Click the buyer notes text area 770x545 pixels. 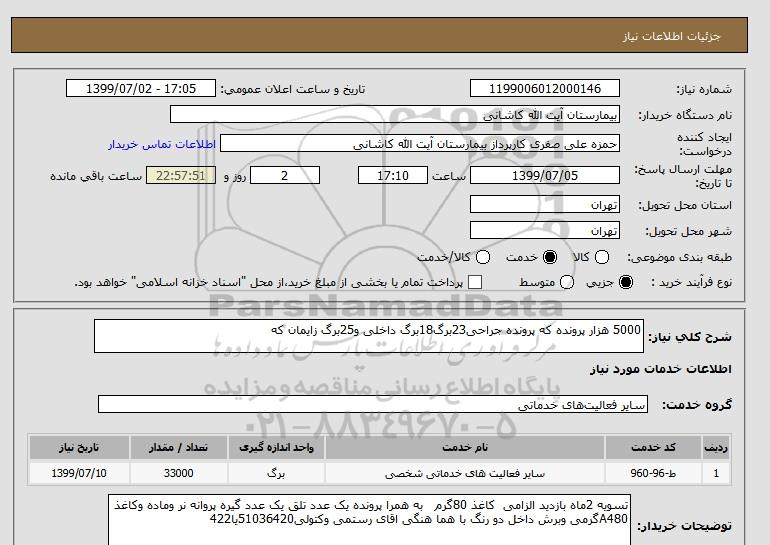[369, 520]
